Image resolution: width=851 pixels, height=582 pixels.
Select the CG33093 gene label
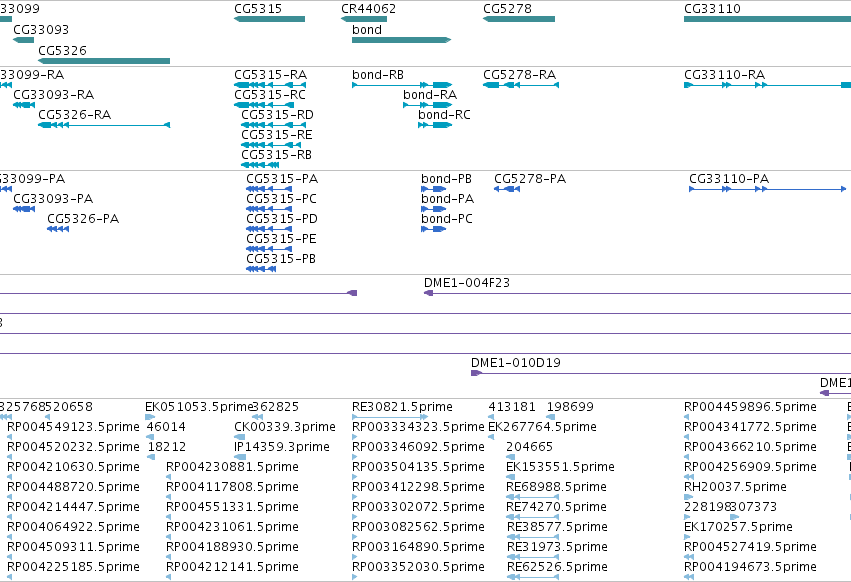click(x=41, y=29)
